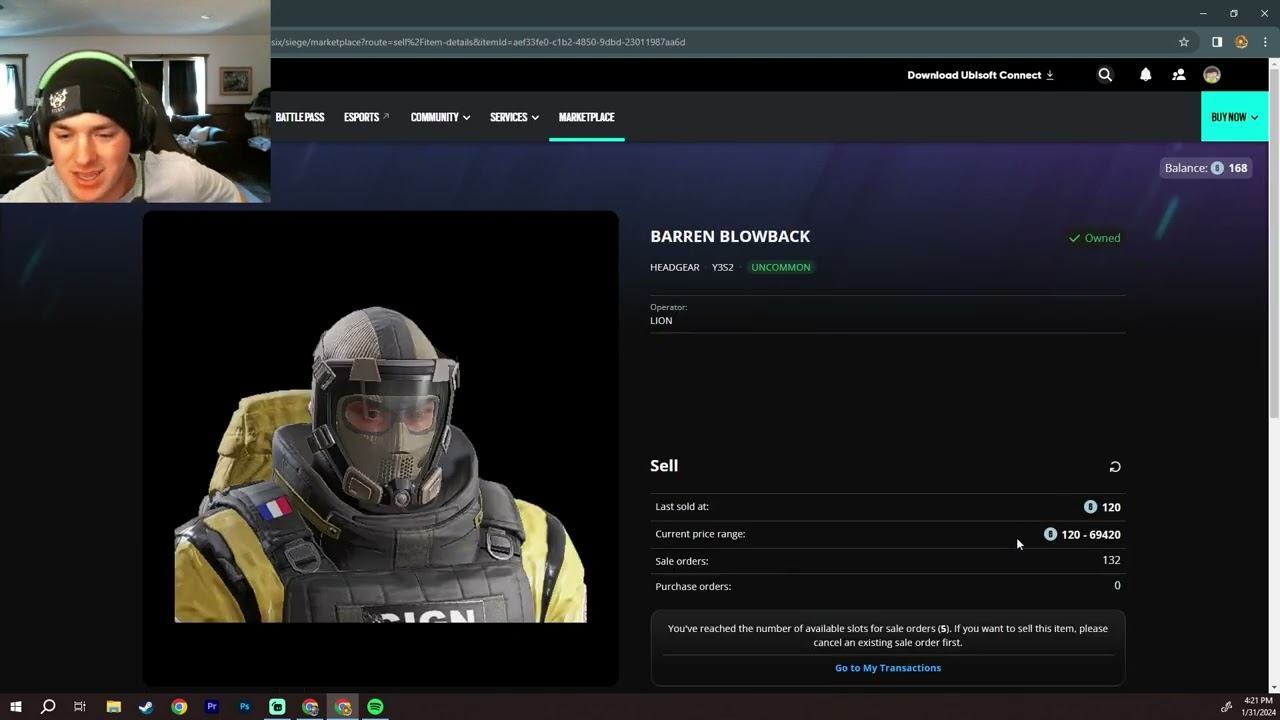Select the Marketplace nav tab
This screenshot has height=720, width=1280.
586,117
